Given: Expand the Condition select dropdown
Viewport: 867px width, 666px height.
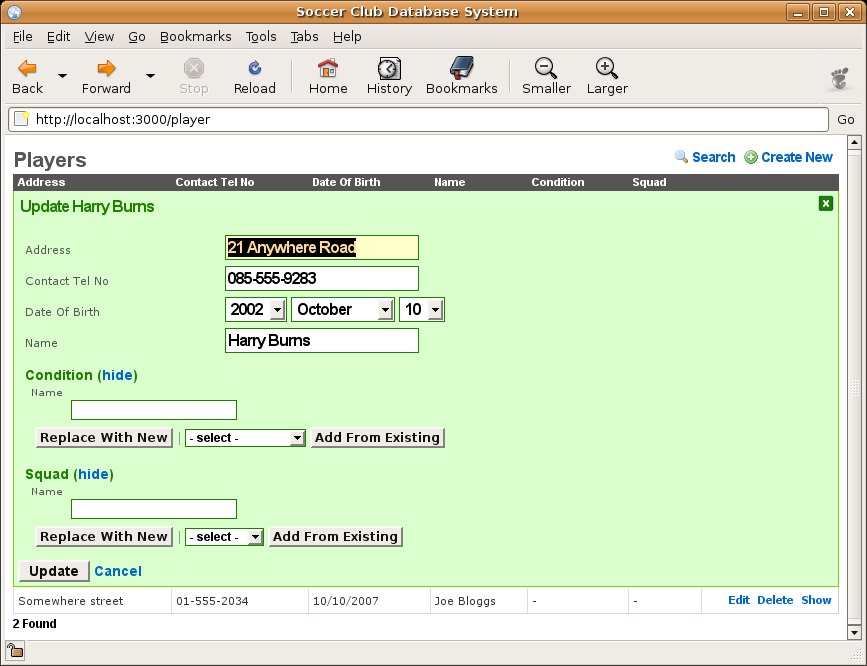Looking at the screenshot, I should pos(245,438).
